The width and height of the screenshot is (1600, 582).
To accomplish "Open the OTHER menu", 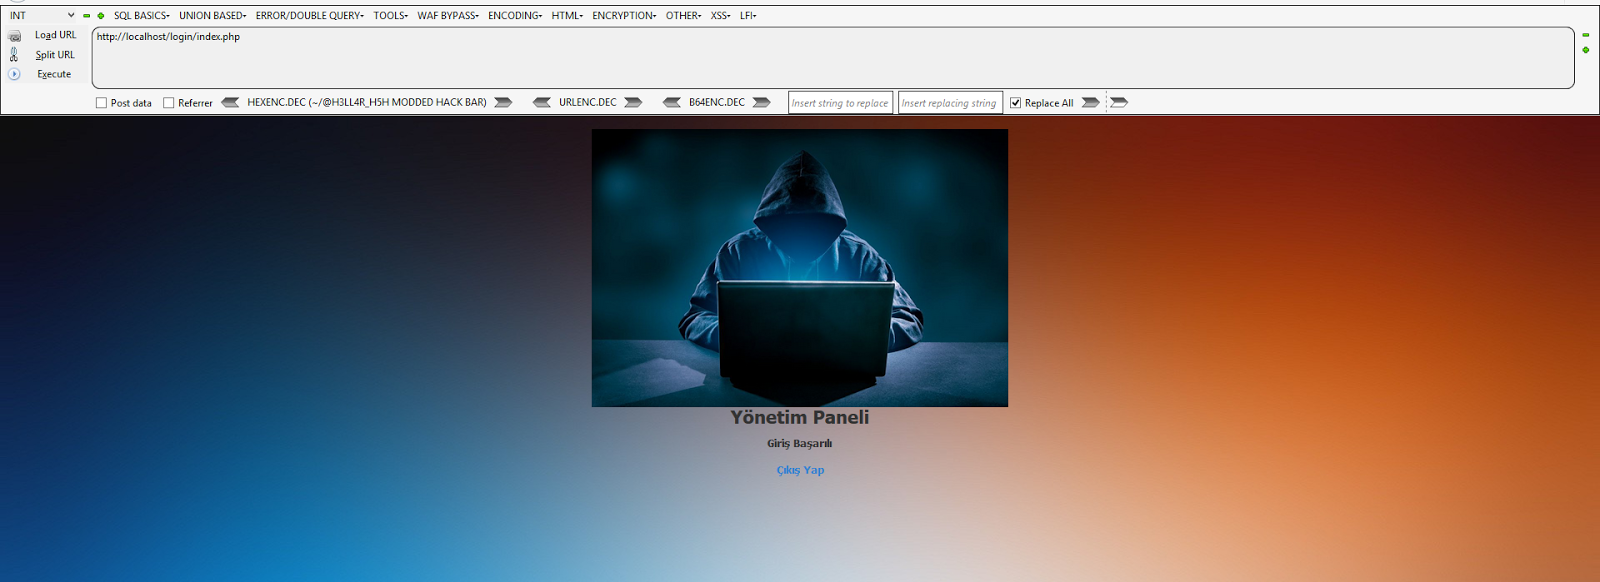I will click(683, 16).
